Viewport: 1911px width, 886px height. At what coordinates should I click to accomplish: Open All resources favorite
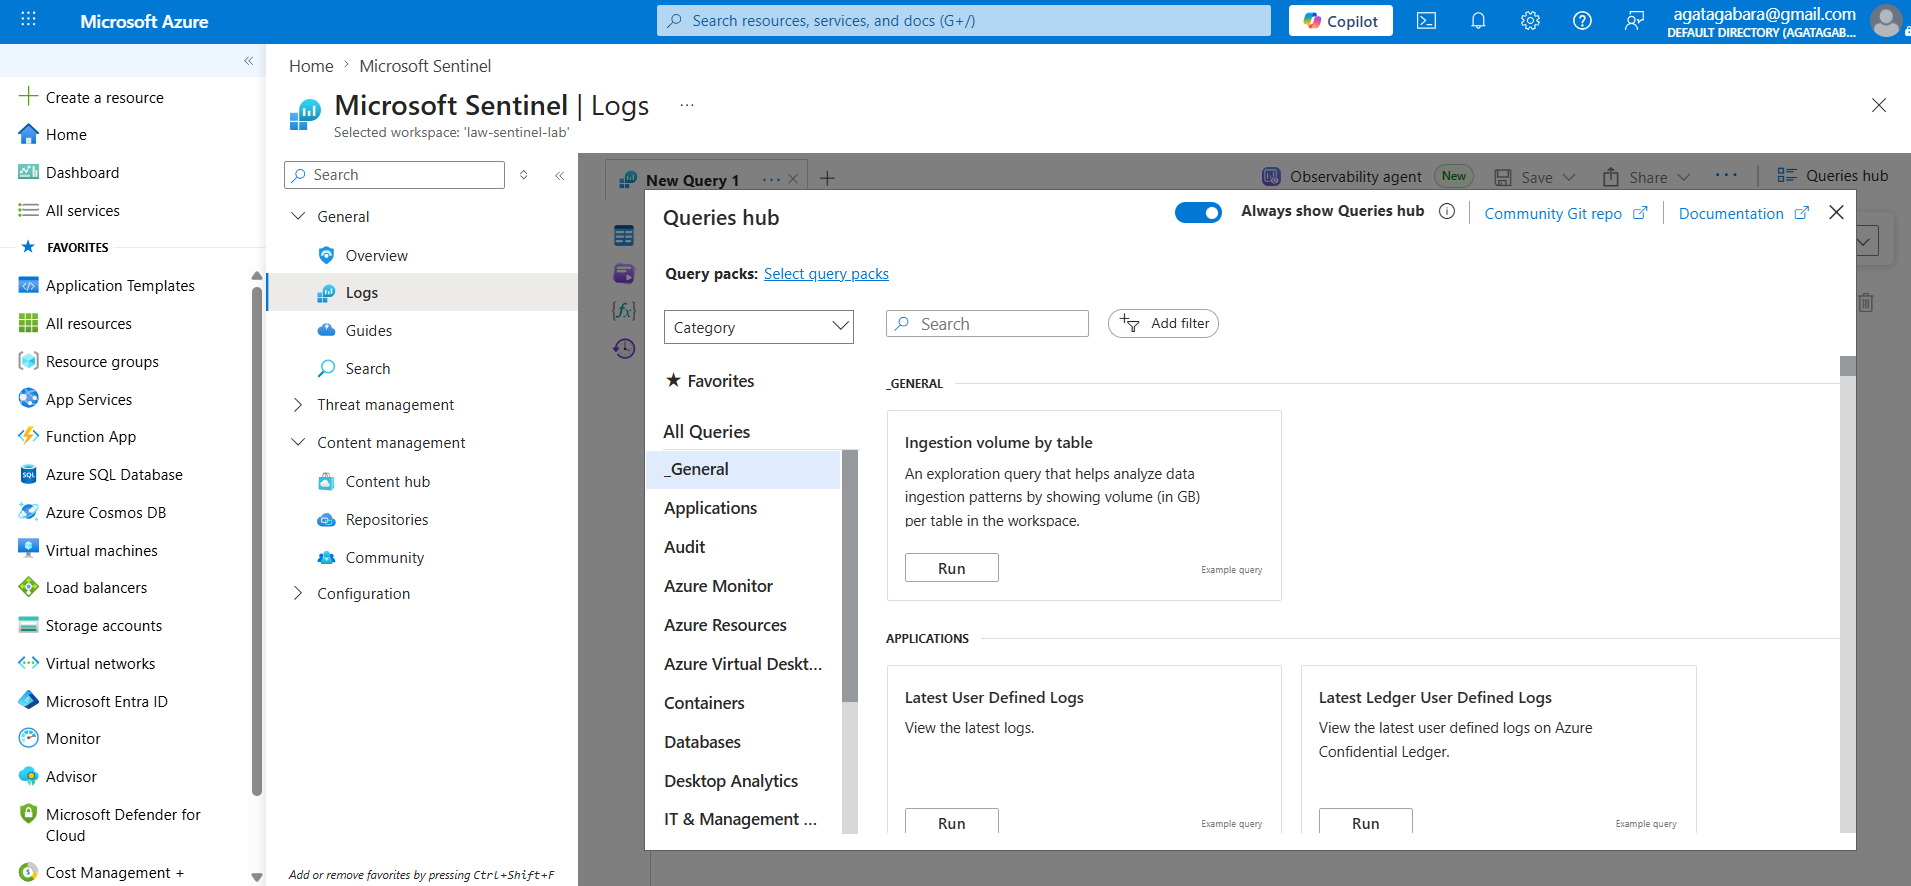pyautogui.click(x=88, y=324)
